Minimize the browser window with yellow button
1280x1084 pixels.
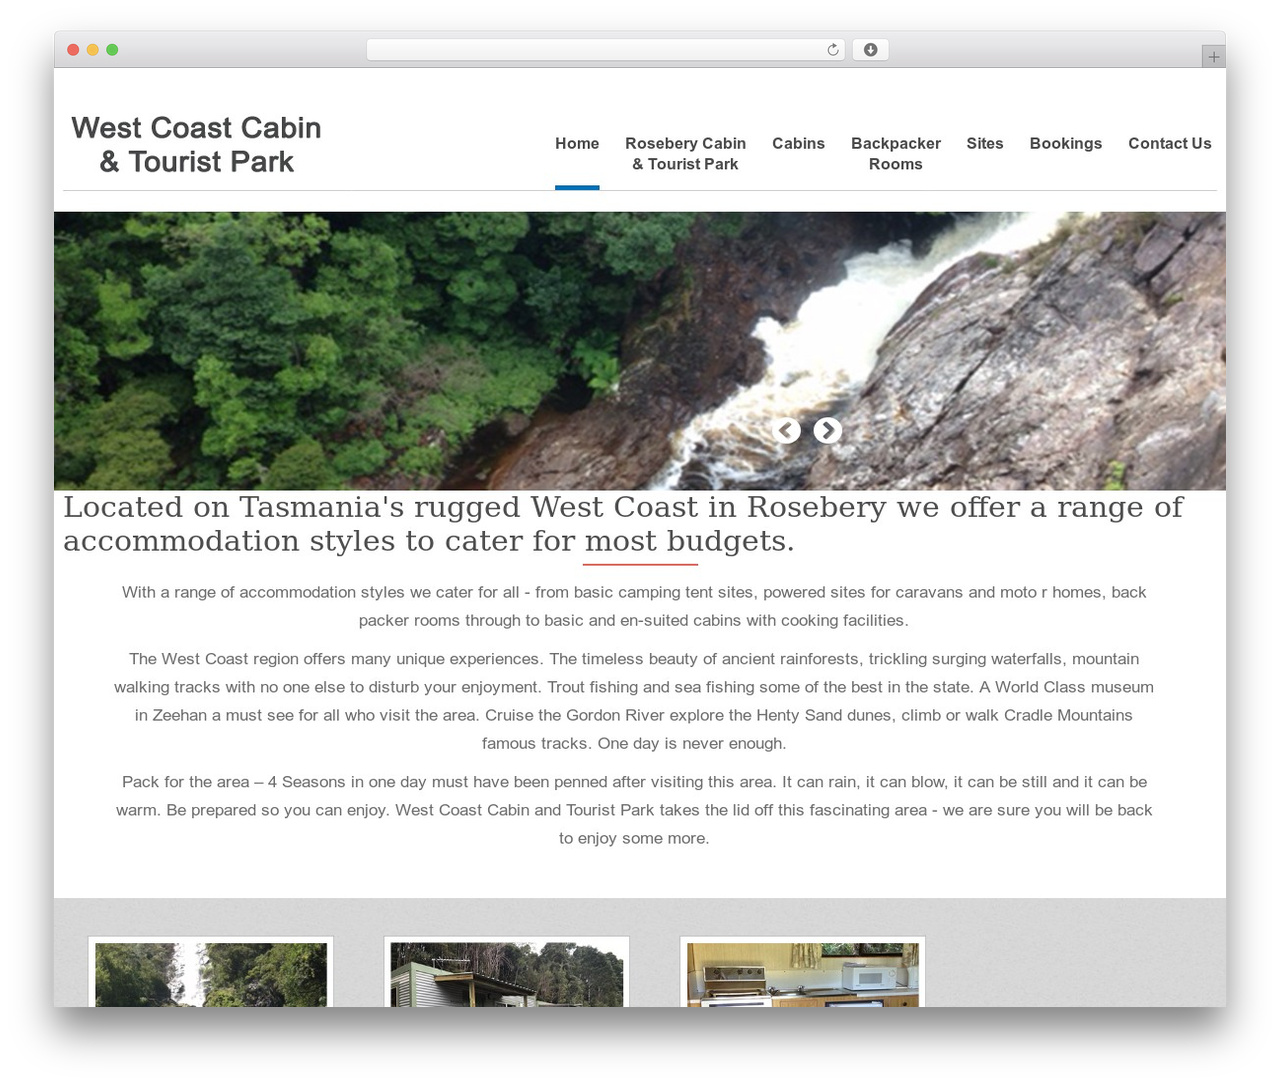(x=92, y=50)
